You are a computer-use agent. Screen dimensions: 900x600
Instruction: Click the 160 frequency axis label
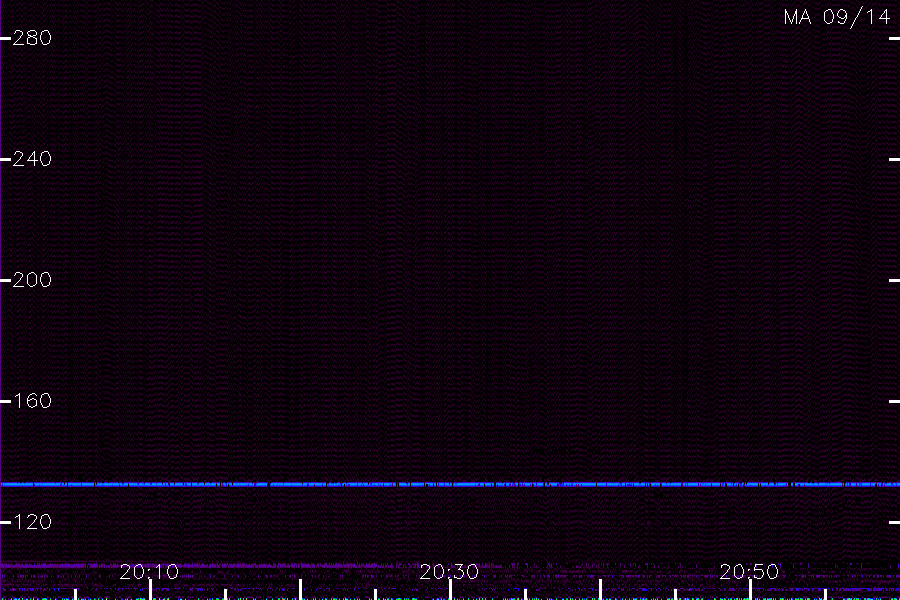[x=32, y=401]
